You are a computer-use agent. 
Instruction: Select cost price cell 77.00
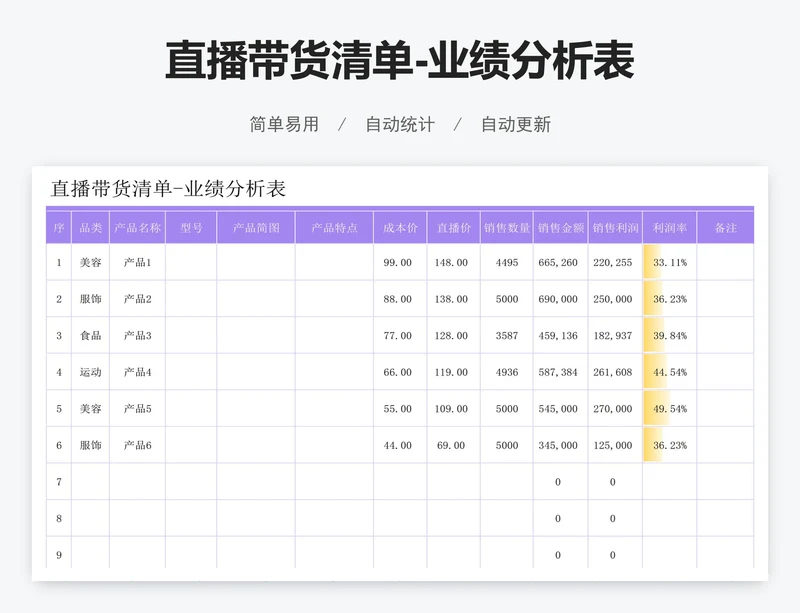400,336
